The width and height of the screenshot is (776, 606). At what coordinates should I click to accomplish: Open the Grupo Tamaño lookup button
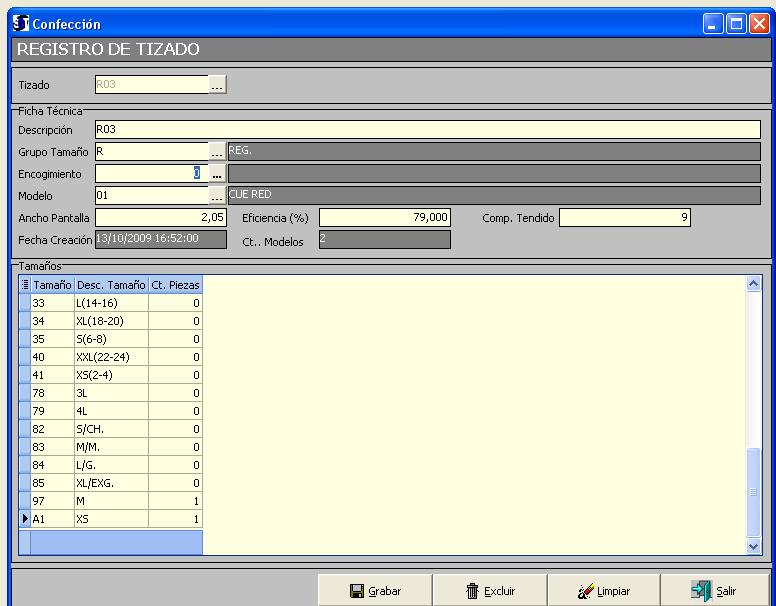(x=218, y=152)
